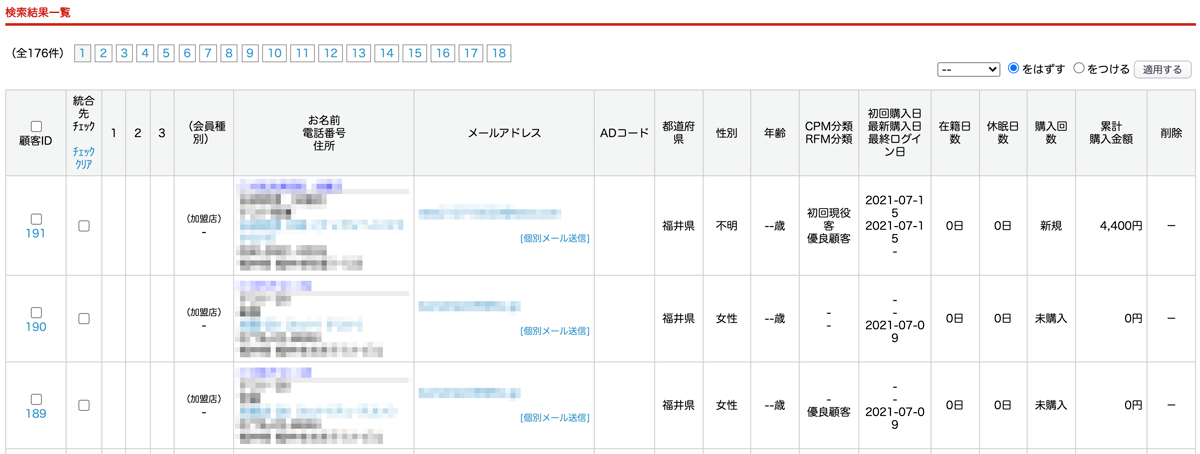Image resolution: width=1200 pixels, height=454 pixels.
Task: Select the 'をはずす' radio option
Action: click(1014, 69)
